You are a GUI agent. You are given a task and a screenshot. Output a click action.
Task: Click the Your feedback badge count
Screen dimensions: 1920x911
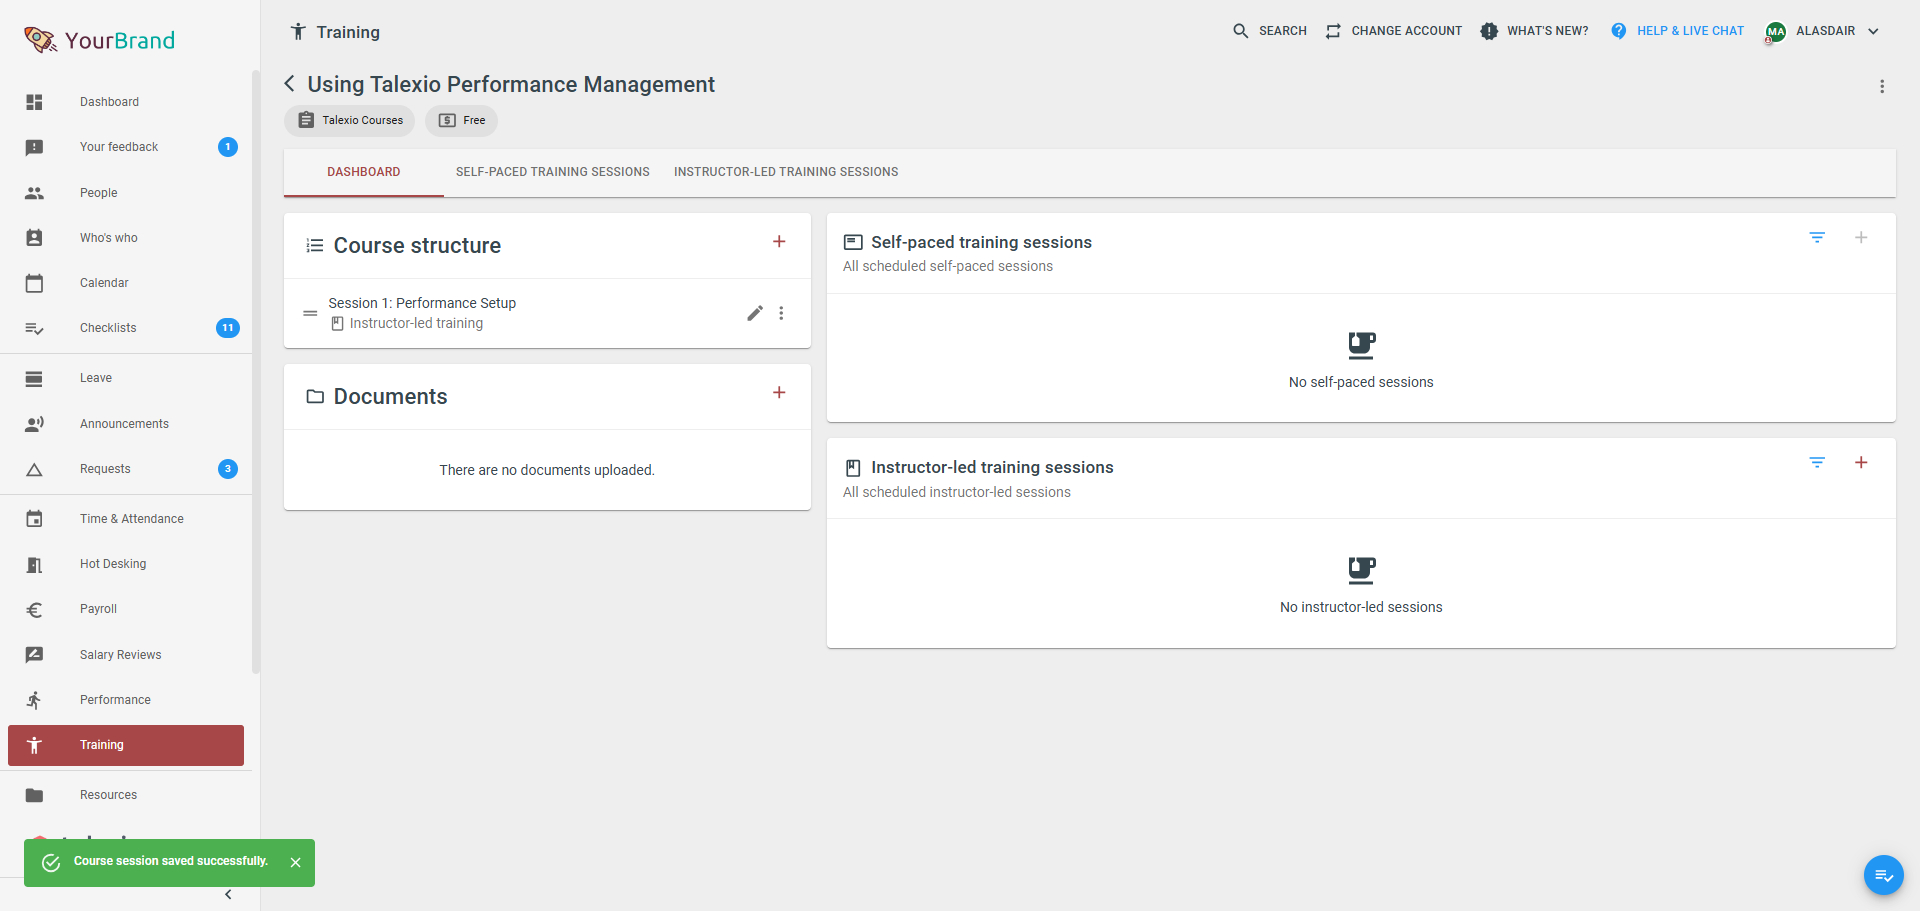pyautogui.click(x=228, y=147)
